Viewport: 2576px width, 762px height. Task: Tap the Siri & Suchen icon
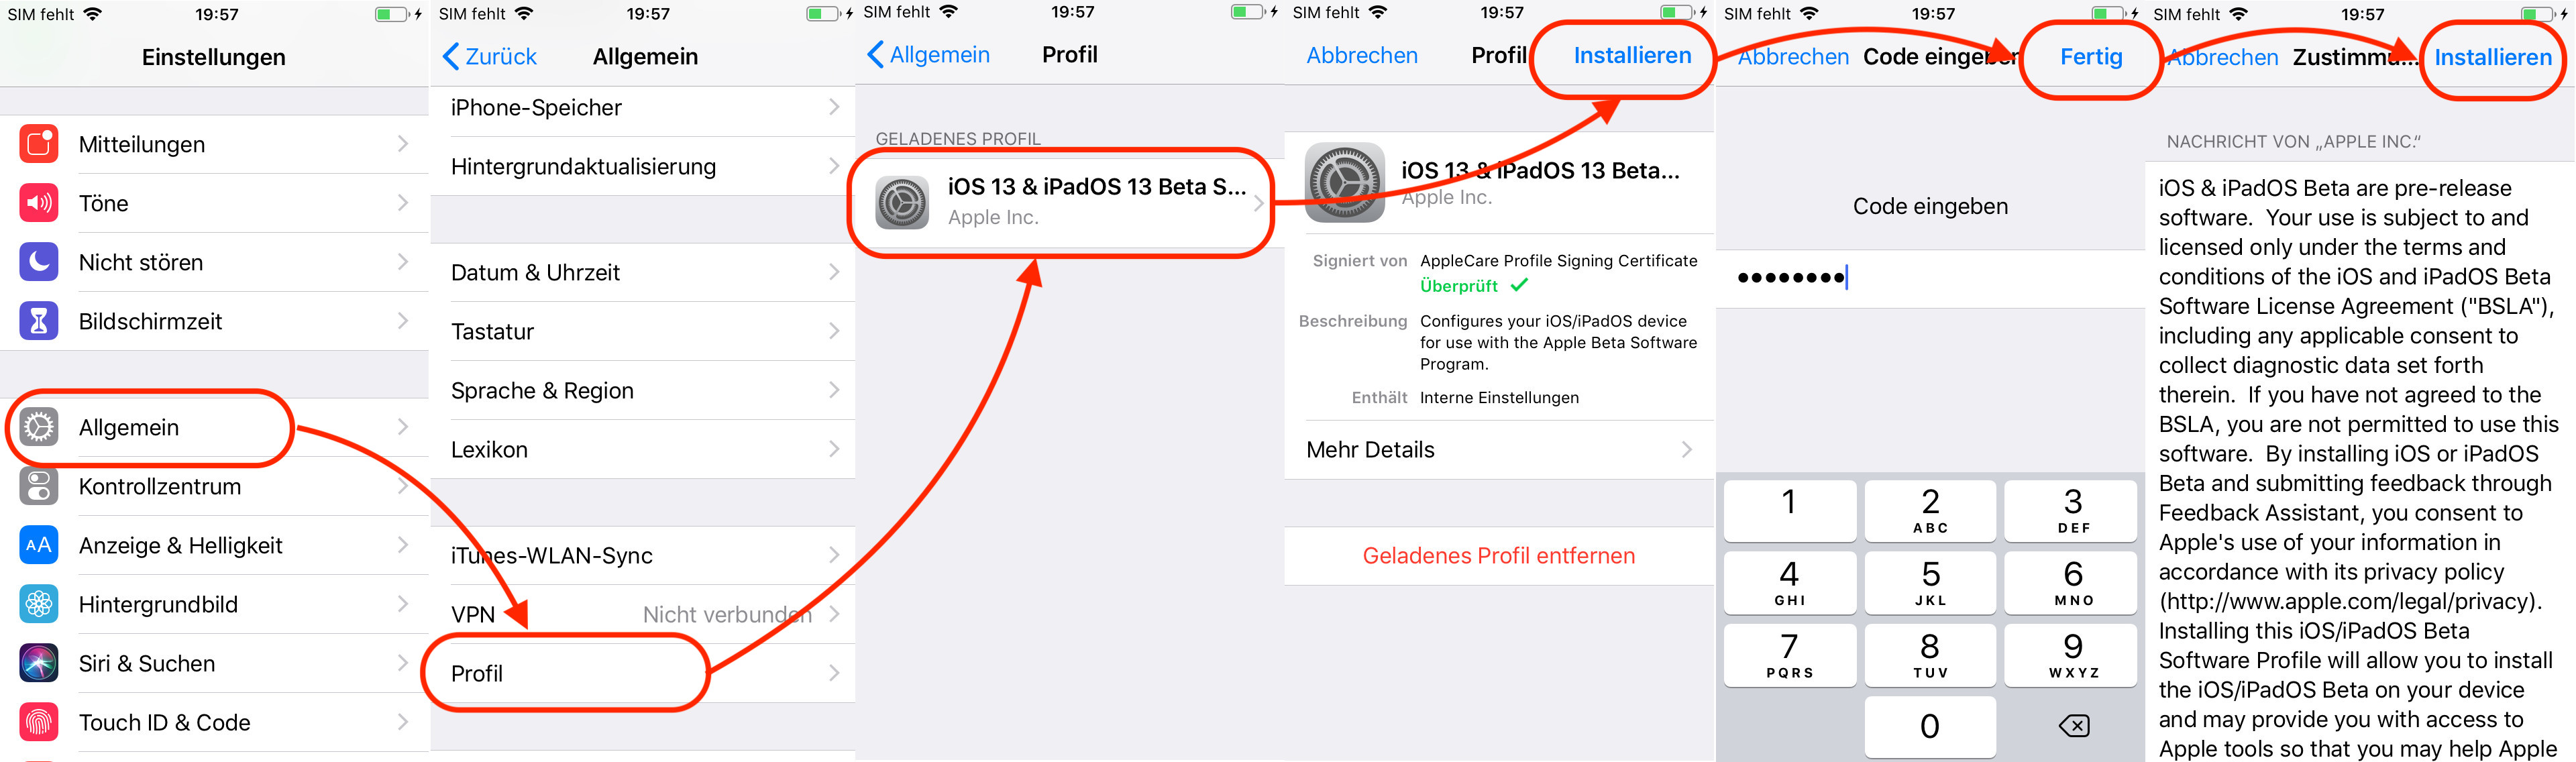[x=39, y=663]
